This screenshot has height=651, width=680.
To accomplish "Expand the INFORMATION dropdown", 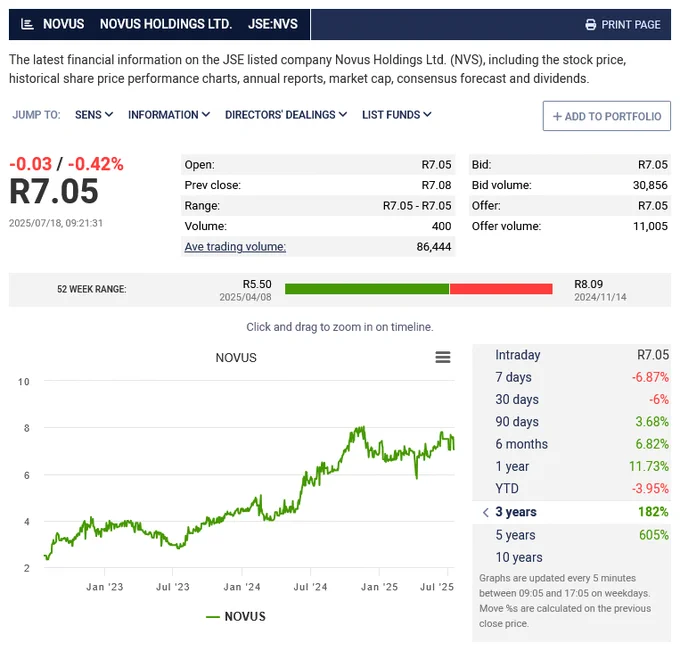I will 169,114.
